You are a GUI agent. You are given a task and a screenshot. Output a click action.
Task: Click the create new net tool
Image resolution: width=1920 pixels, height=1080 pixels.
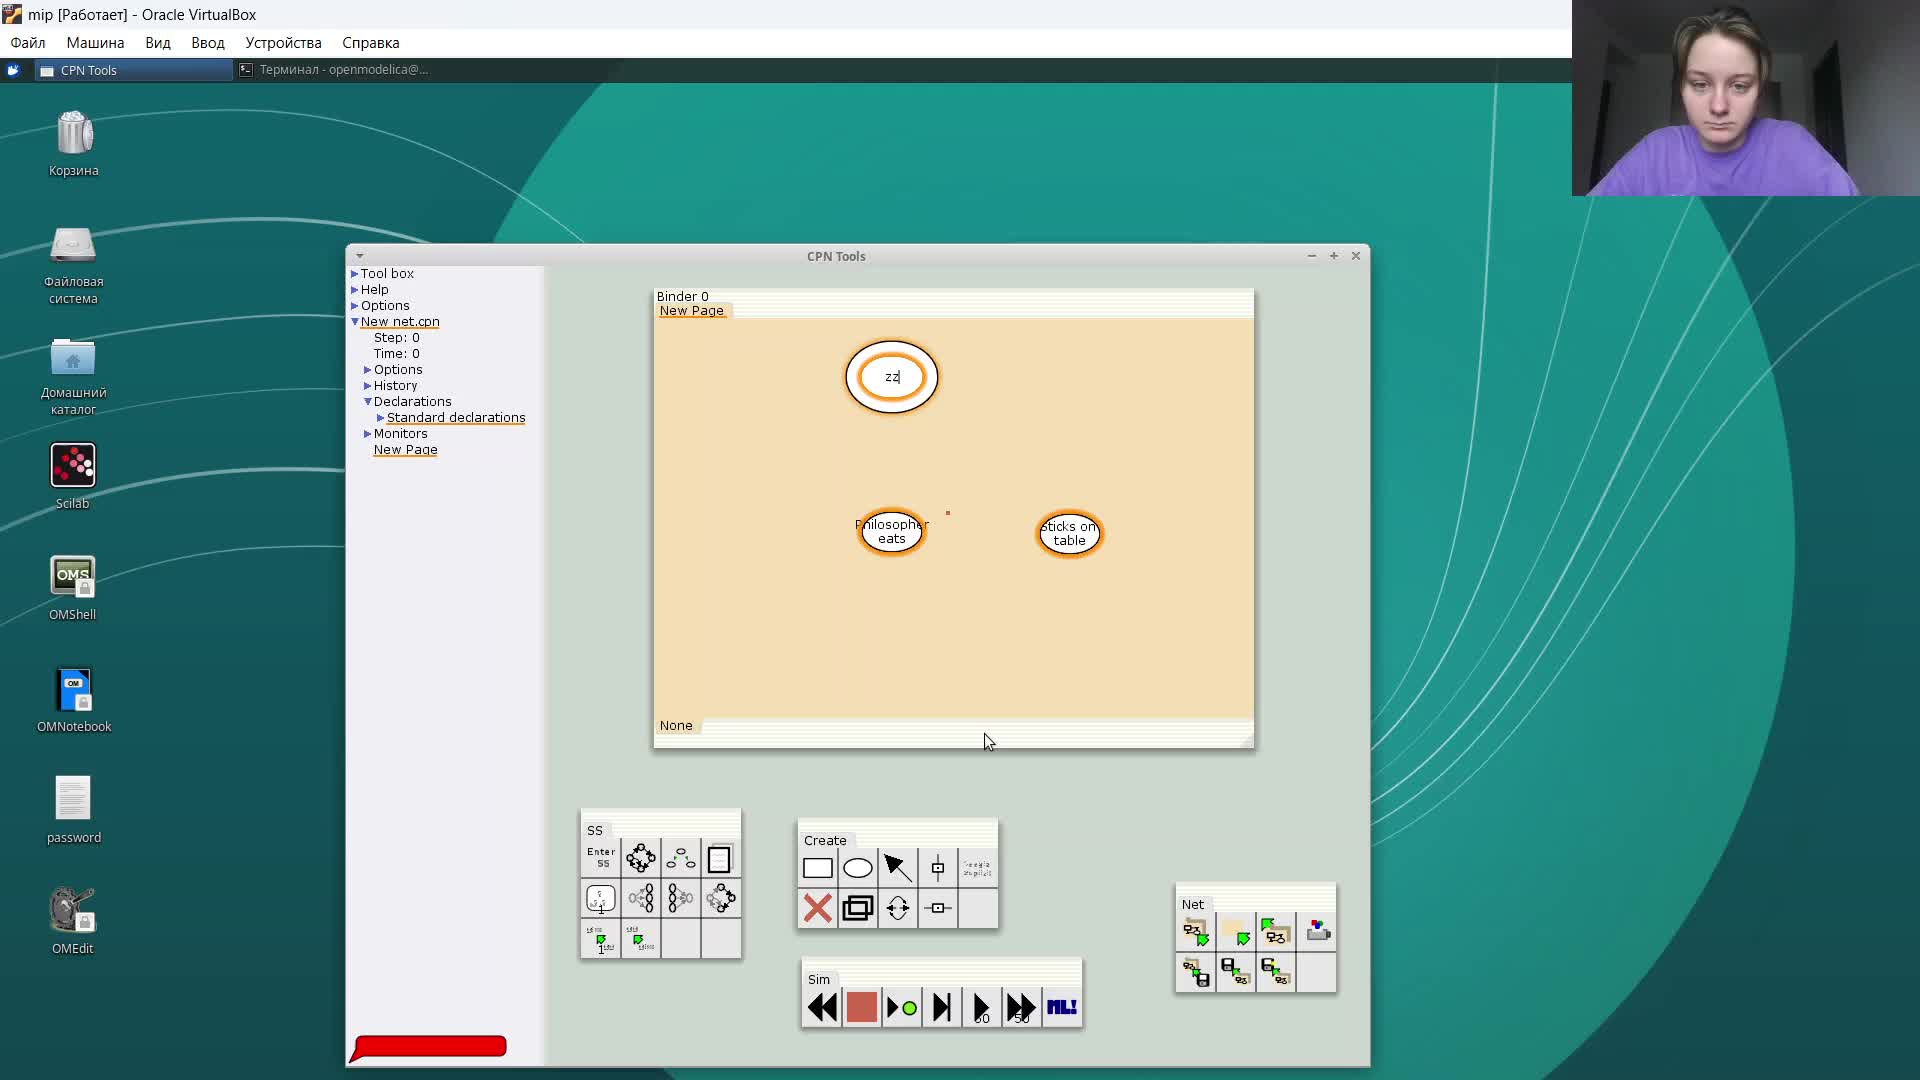pos(1196,932)
